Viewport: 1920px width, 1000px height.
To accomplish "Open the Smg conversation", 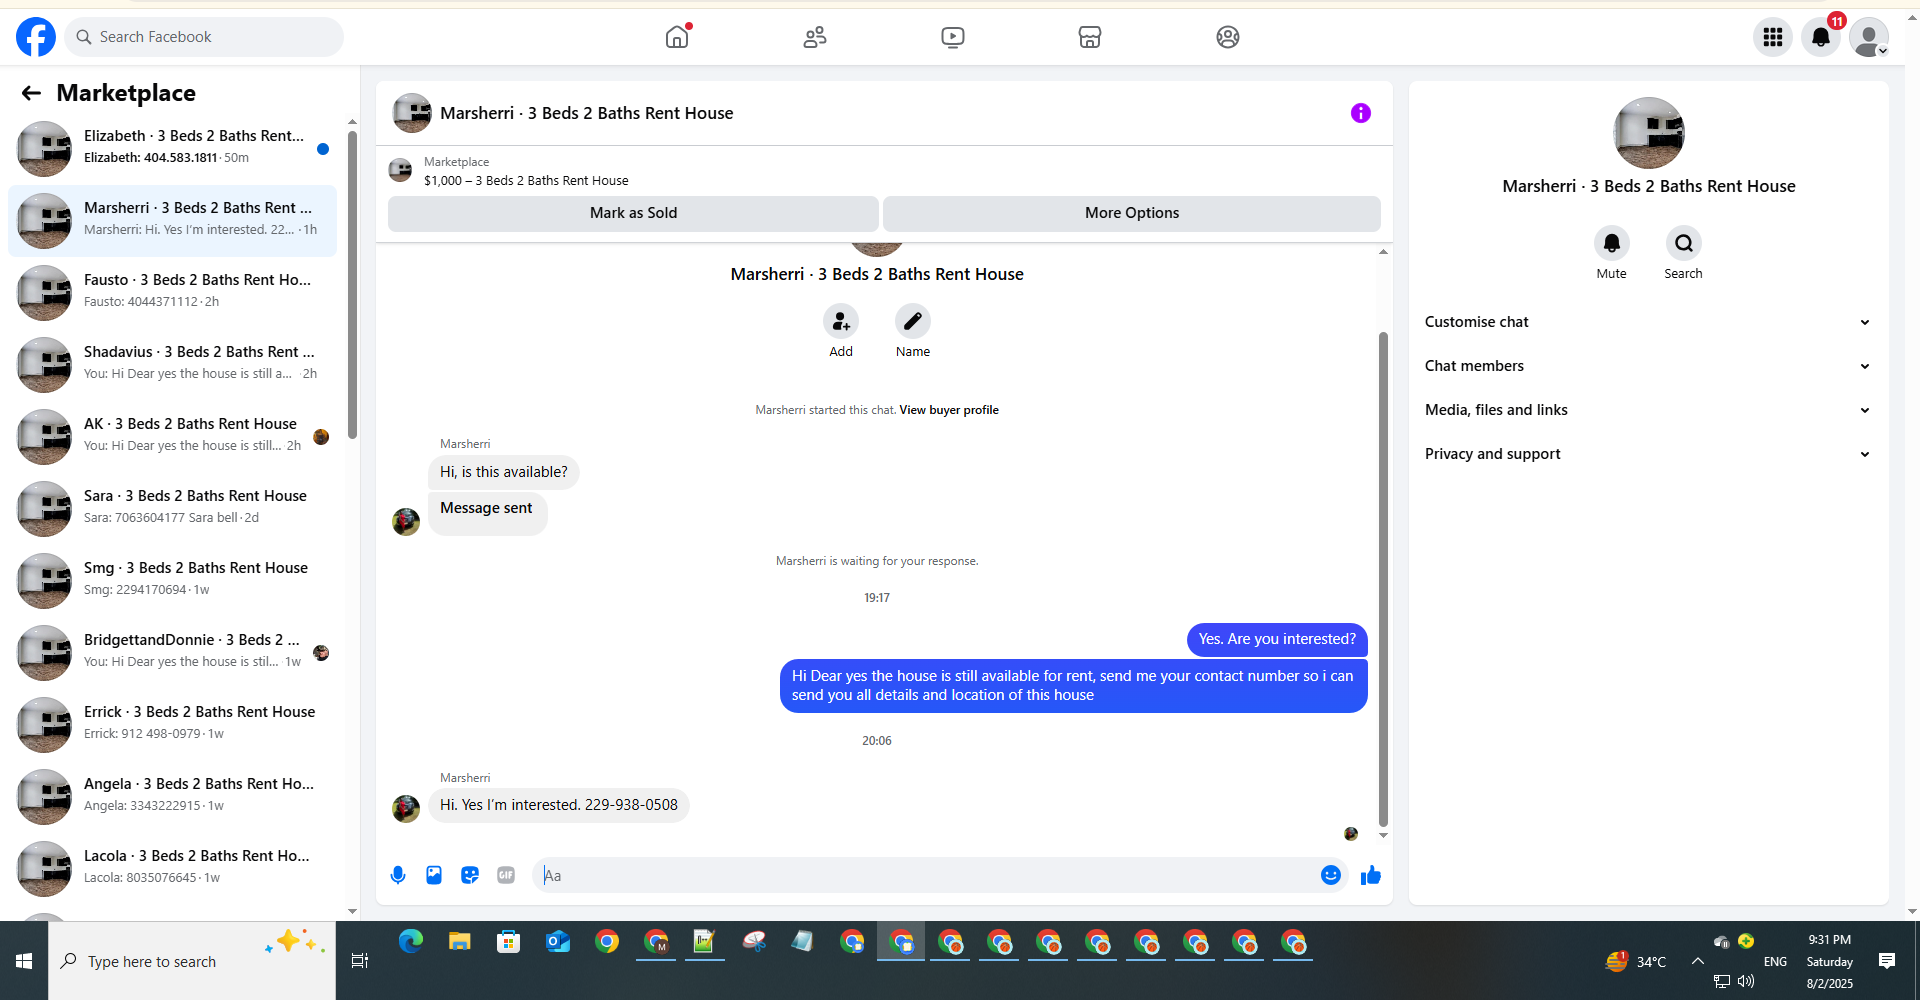I will pos(172,581).
